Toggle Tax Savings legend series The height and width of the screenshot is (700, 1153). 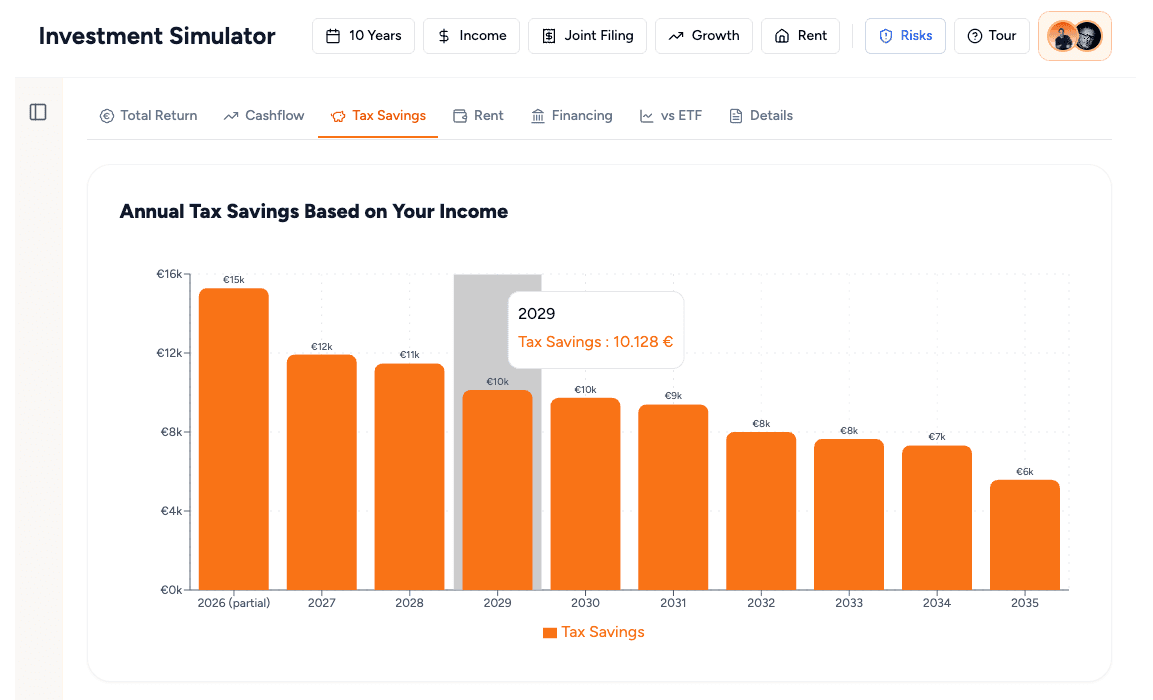pyautogui.click(x=593, y=632)
